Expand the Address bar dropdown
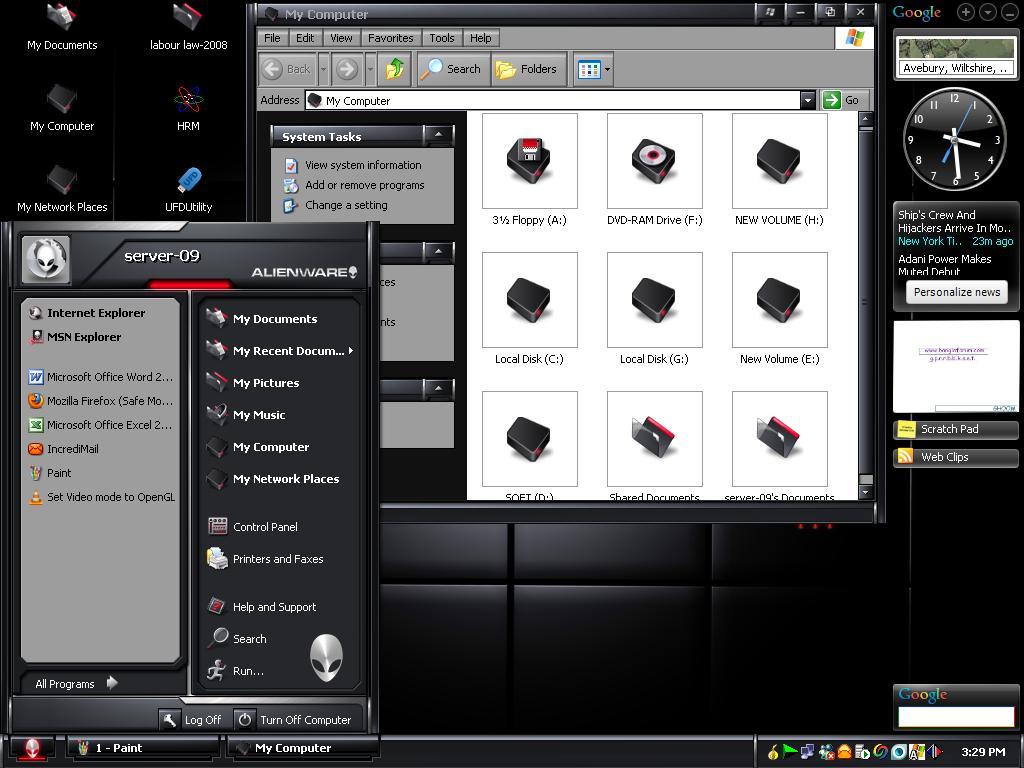This screenshot has height=768, width=1024. (x=808, y=100)
